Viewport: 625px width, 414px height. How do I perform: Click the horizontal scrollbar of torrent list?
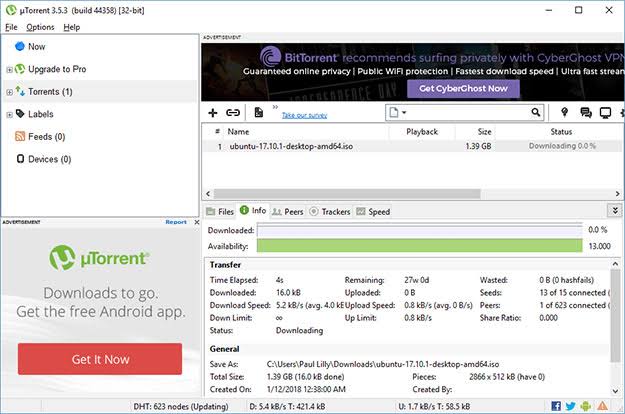[347, 194]
